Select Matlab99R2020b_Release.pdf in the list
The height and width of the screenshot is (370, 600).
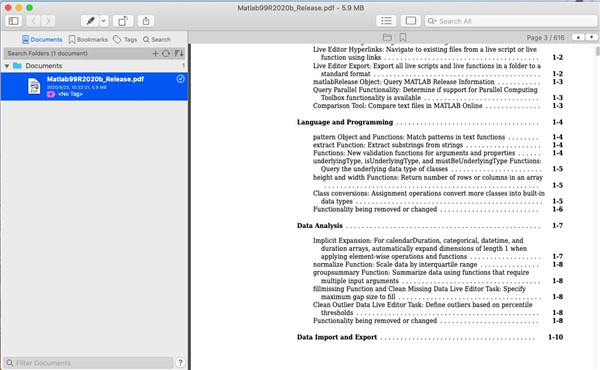pos(94,86)
